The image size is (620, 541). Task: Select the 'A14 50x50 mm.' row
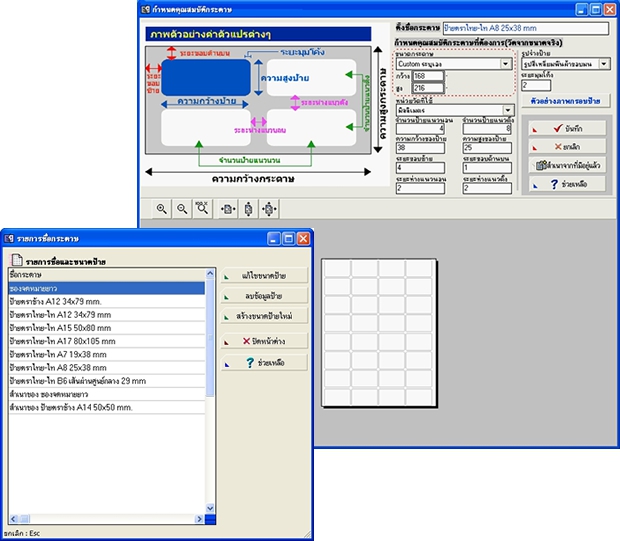coord(107,407)
